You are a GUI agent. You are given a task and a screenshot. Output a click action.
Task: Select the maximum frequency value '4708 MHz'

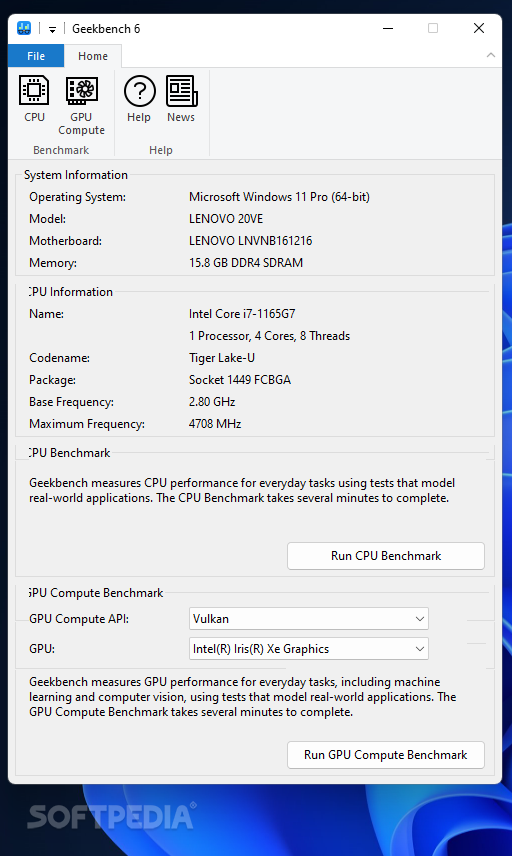215,424
